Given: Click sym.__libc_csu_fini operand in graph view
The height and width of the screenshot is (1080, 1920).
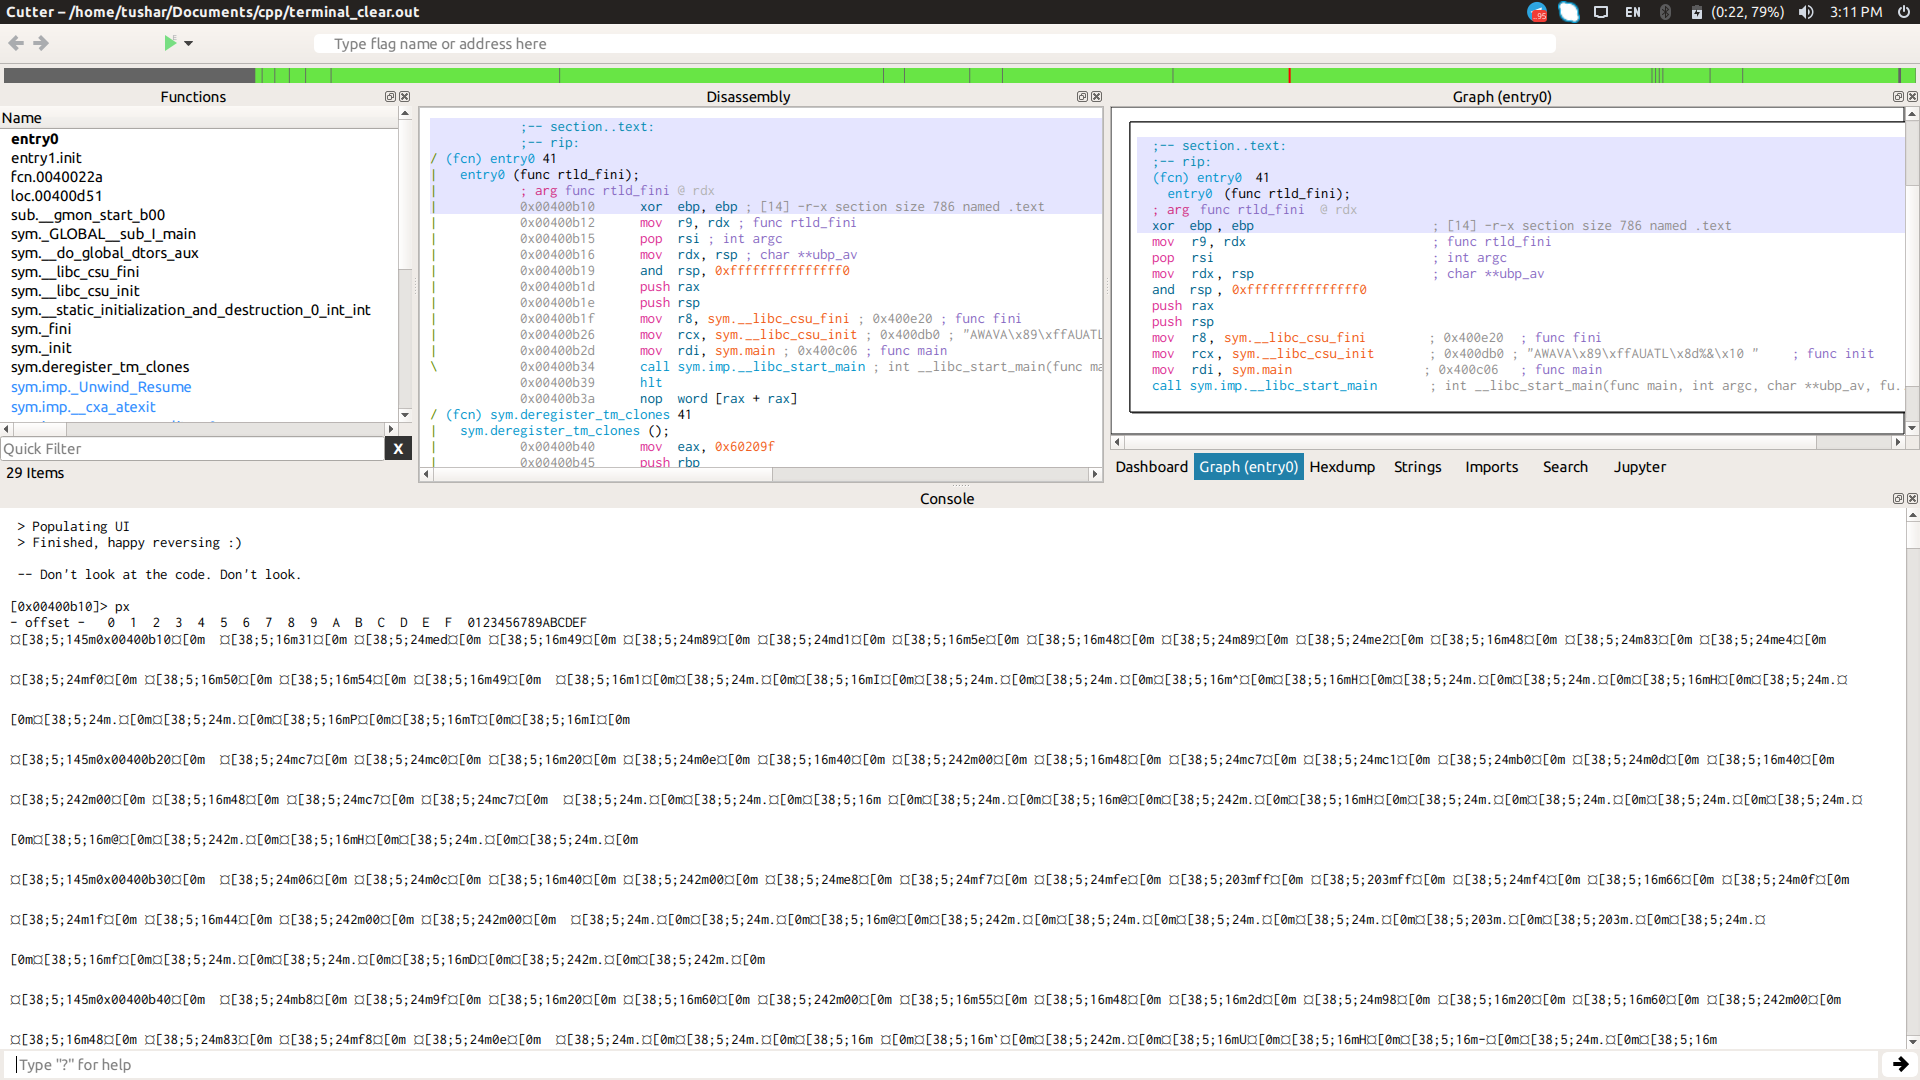Looking at the screenshot, I should click(x=1294, y=338).
